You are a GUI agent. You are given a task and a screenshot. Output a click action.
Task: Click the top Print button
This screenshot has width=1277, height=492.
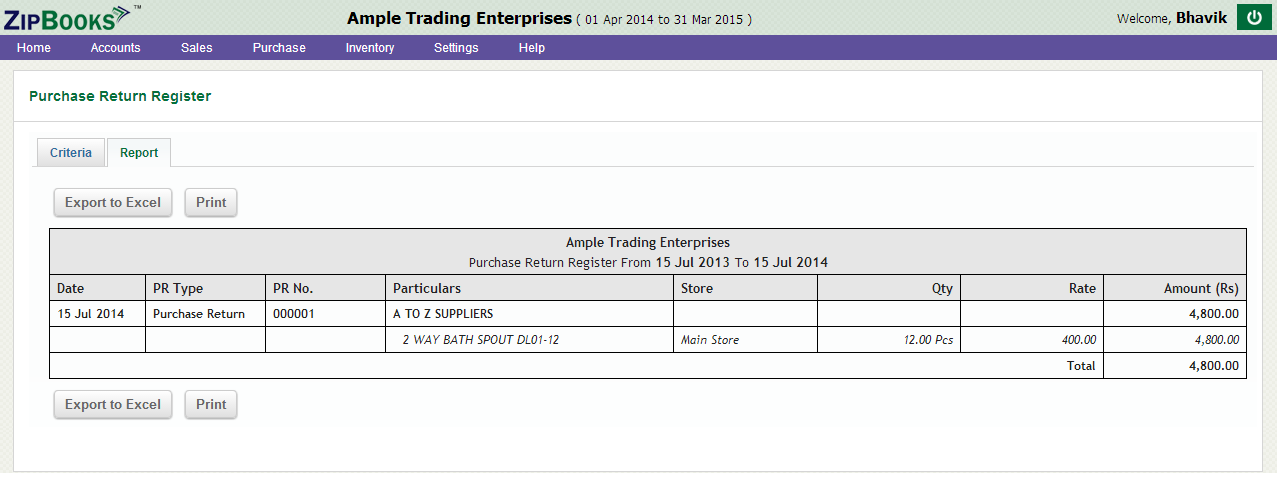(x=211, y=202)
